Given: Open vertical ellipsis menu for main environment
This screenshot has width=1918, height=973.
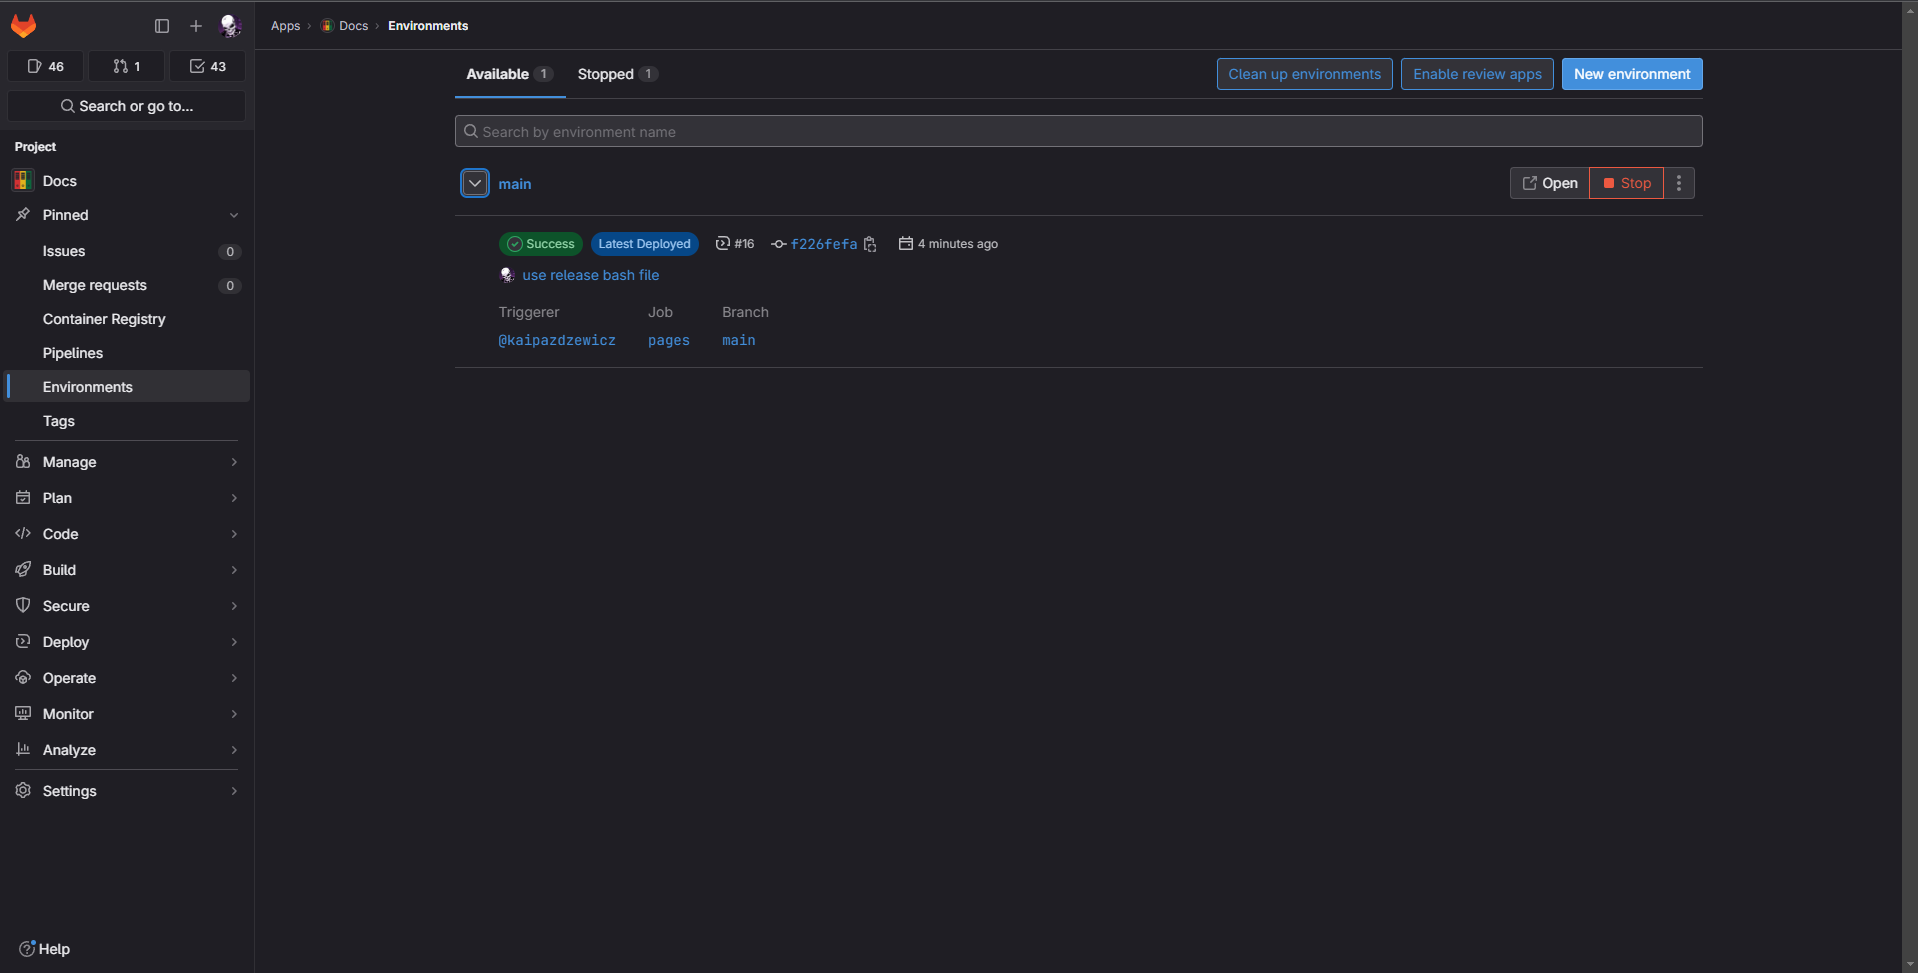Looking at the screenshot, I should click(x=1679, y=183).
